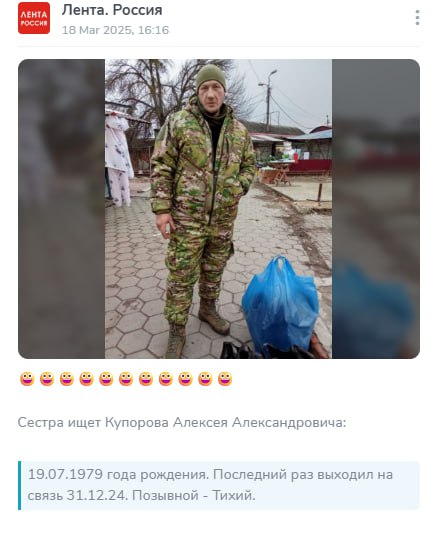
Task: Click the second smiley emoji in the row
Action: [x=47, y=379]
